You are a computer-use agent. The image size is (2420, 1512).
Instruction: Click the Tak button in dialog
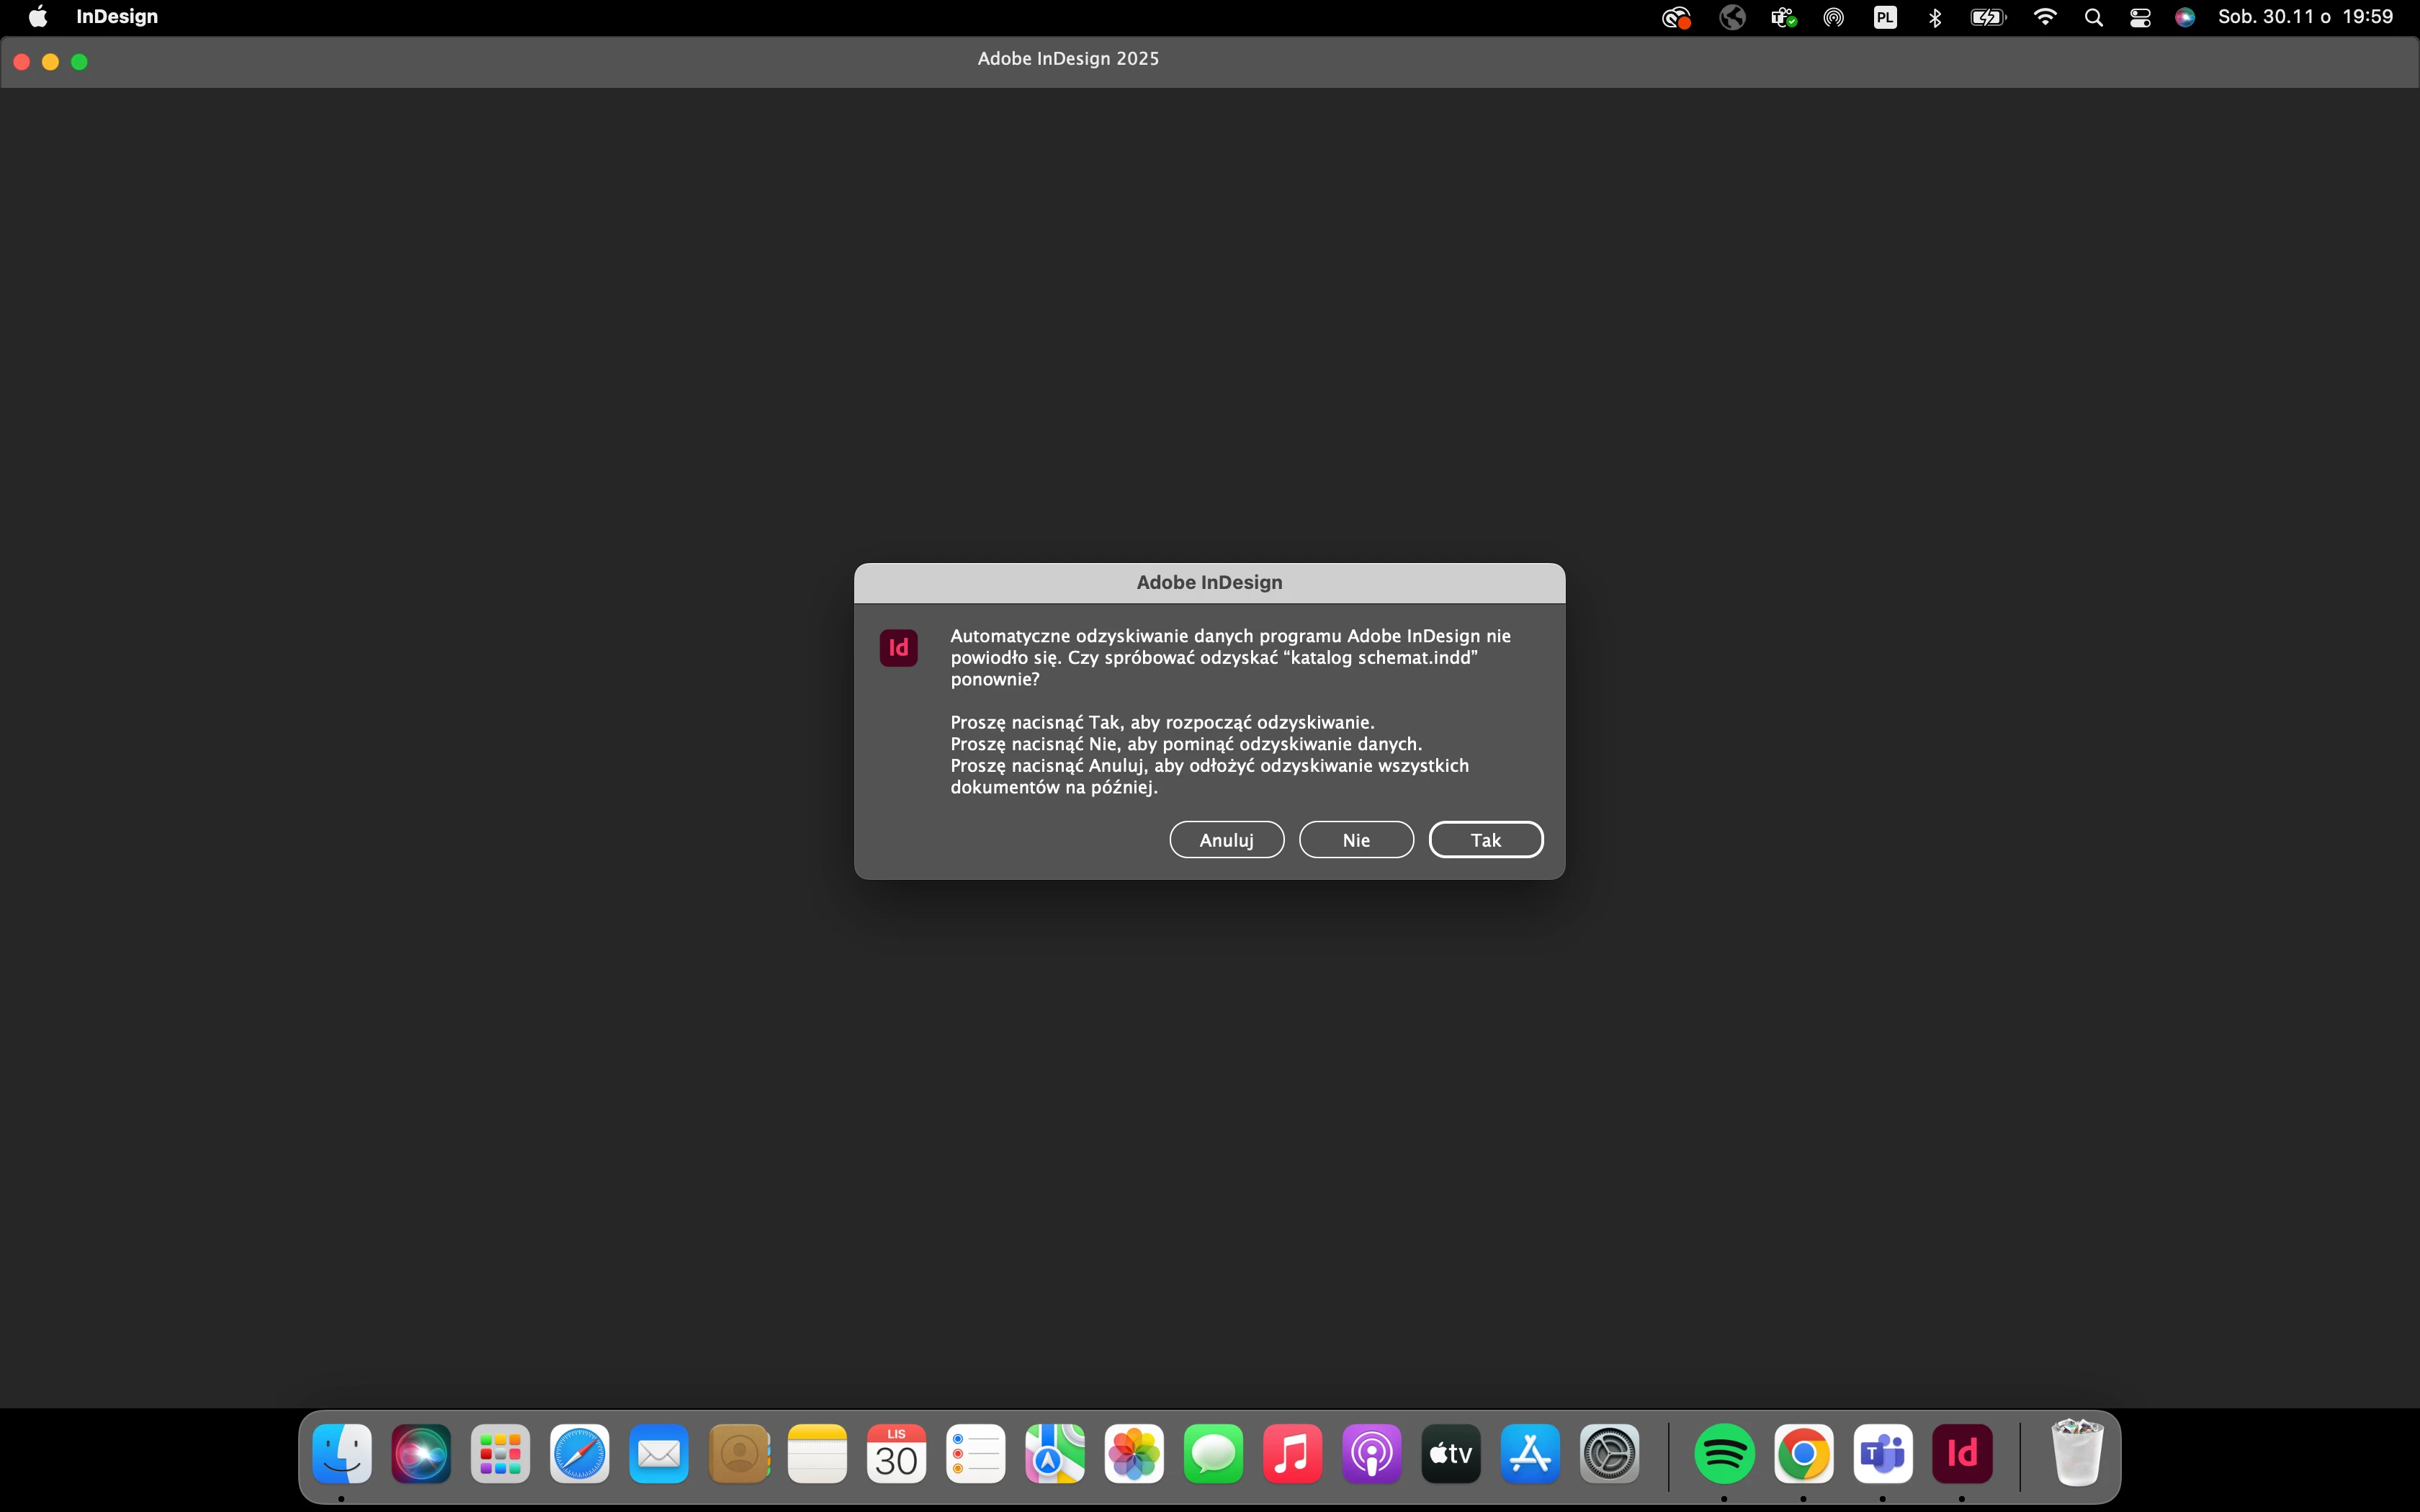[1485, 840]
